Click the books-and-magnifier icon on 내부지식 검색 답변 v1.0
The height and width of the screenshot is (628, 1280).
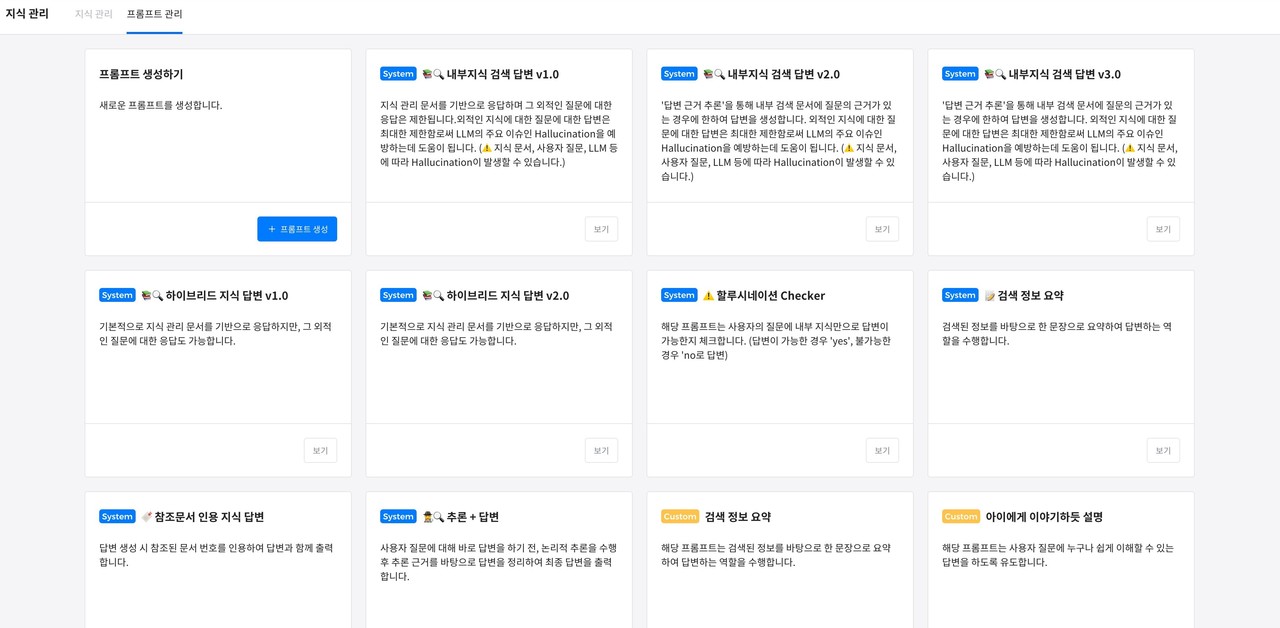click(432, 72)
